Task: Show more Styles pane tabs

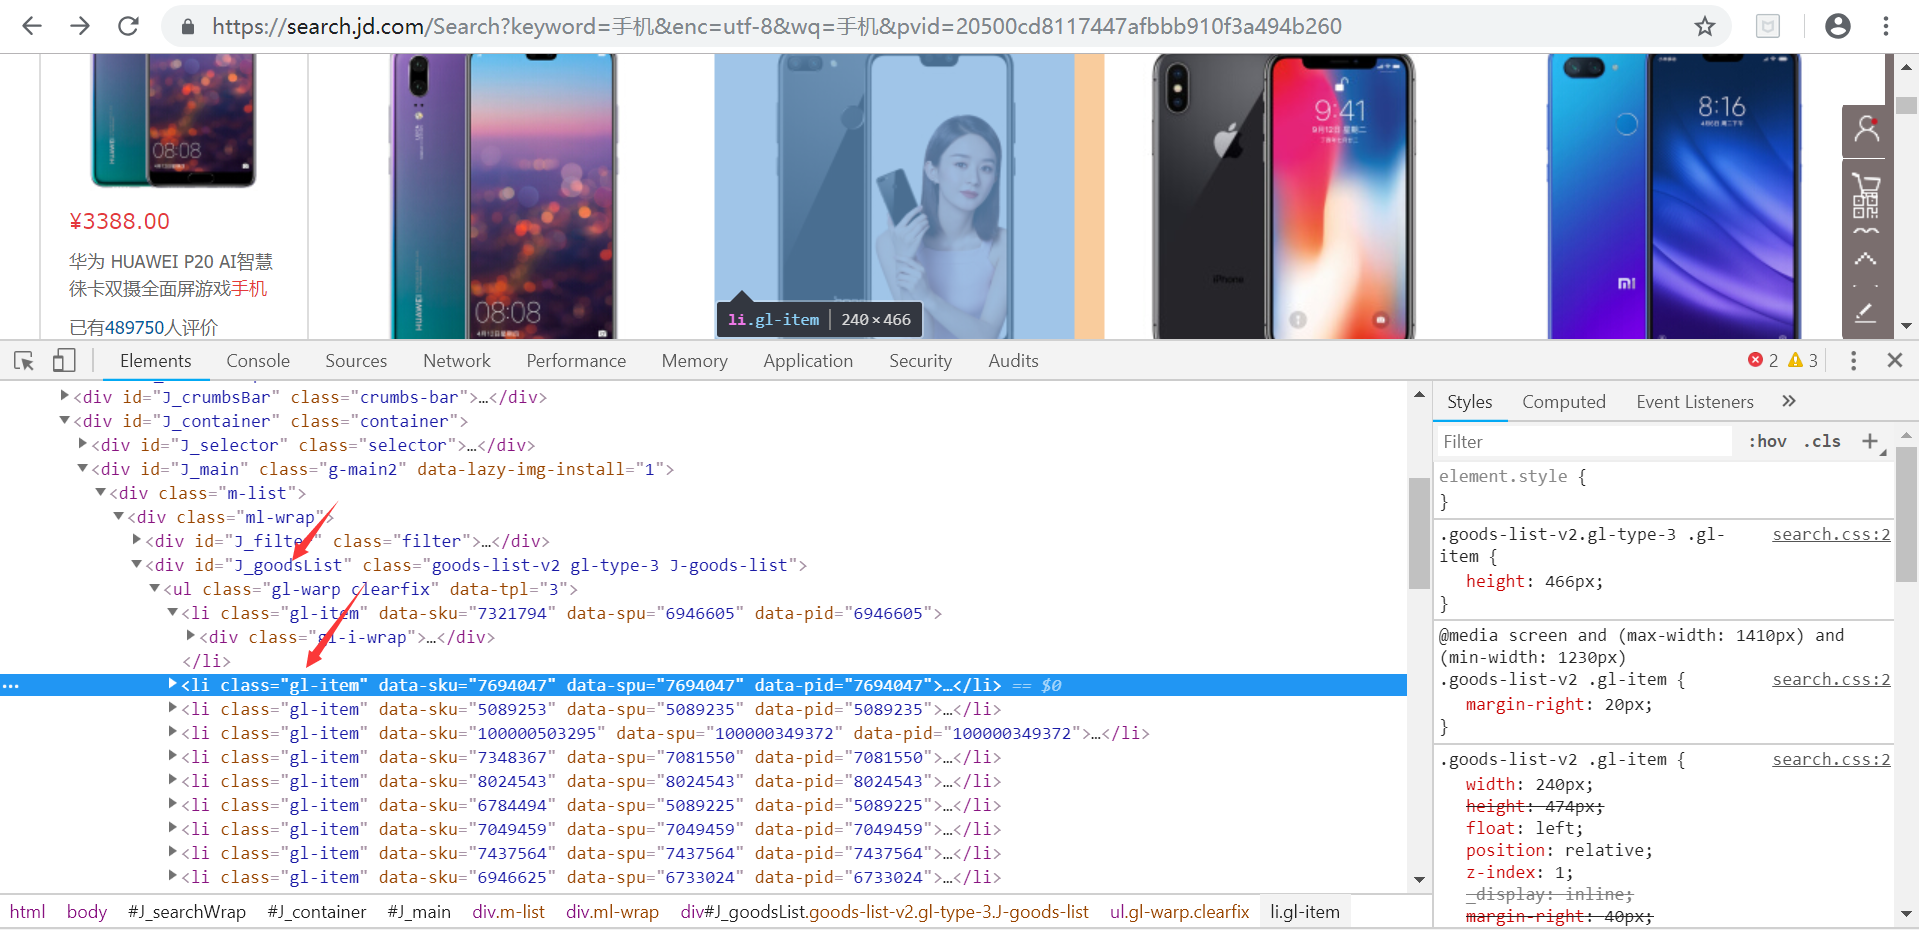Action: coord(1789,401)
